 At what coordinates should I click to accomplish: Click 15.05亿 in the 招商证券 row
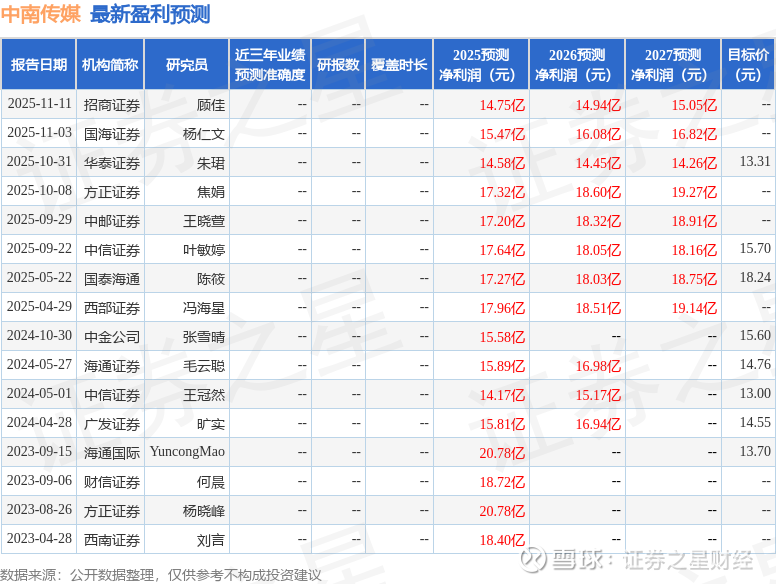click(694, 105)
